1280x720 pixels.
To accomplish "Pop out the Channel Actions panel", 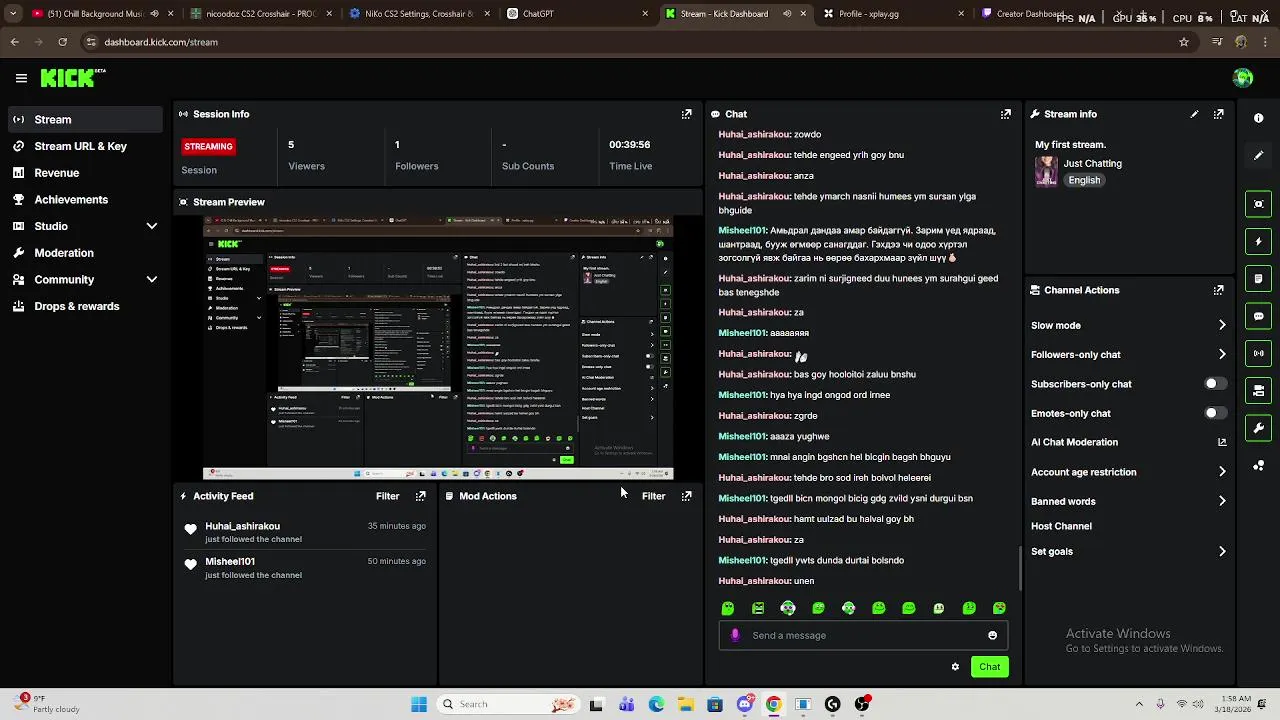I will click(x=1218, y=290).
